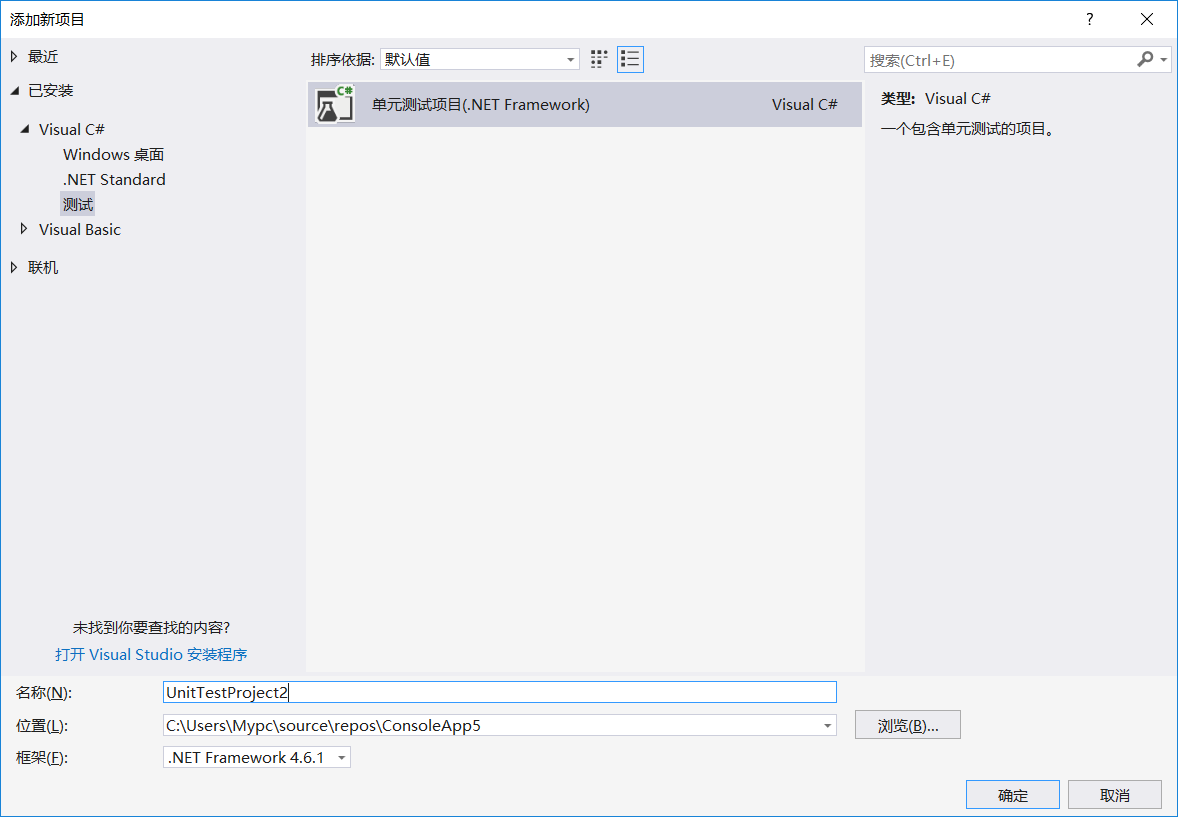Select the 已安装 tree label

click(50, 91)
